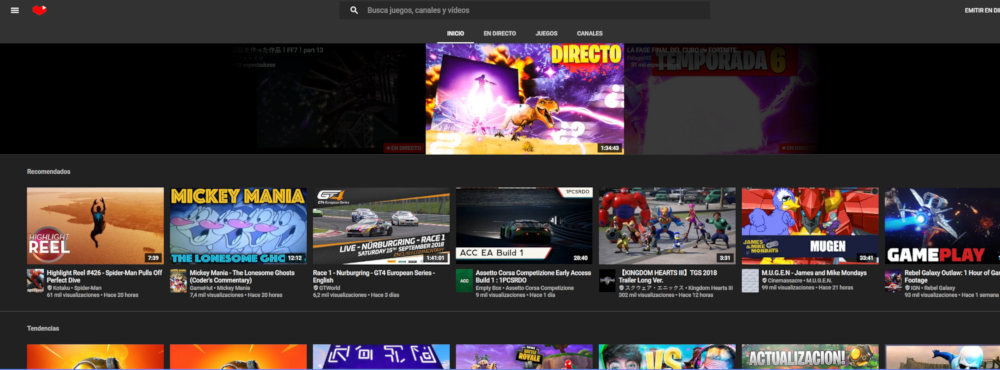The image size is (1000, 370).
Task: Open the Nürburgring Race 1 thumbnail
Action: (x=381, y=225)
